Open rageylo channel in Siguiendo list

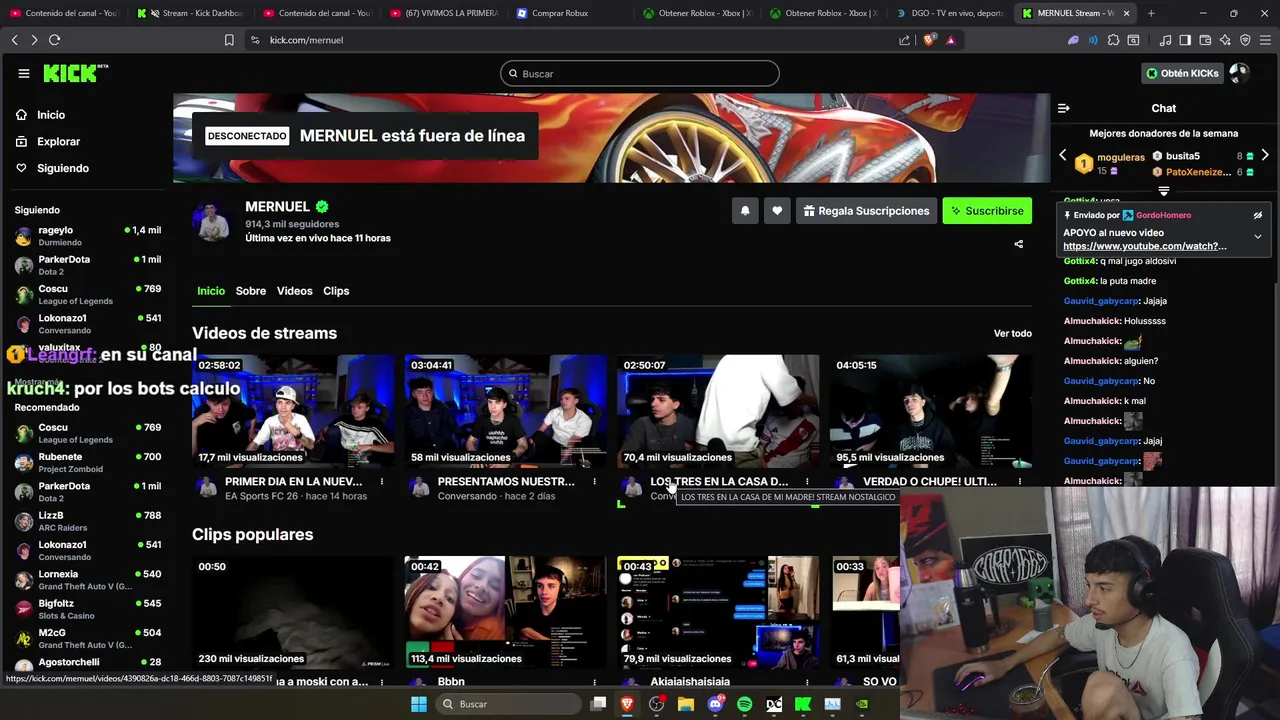(87, 236)
